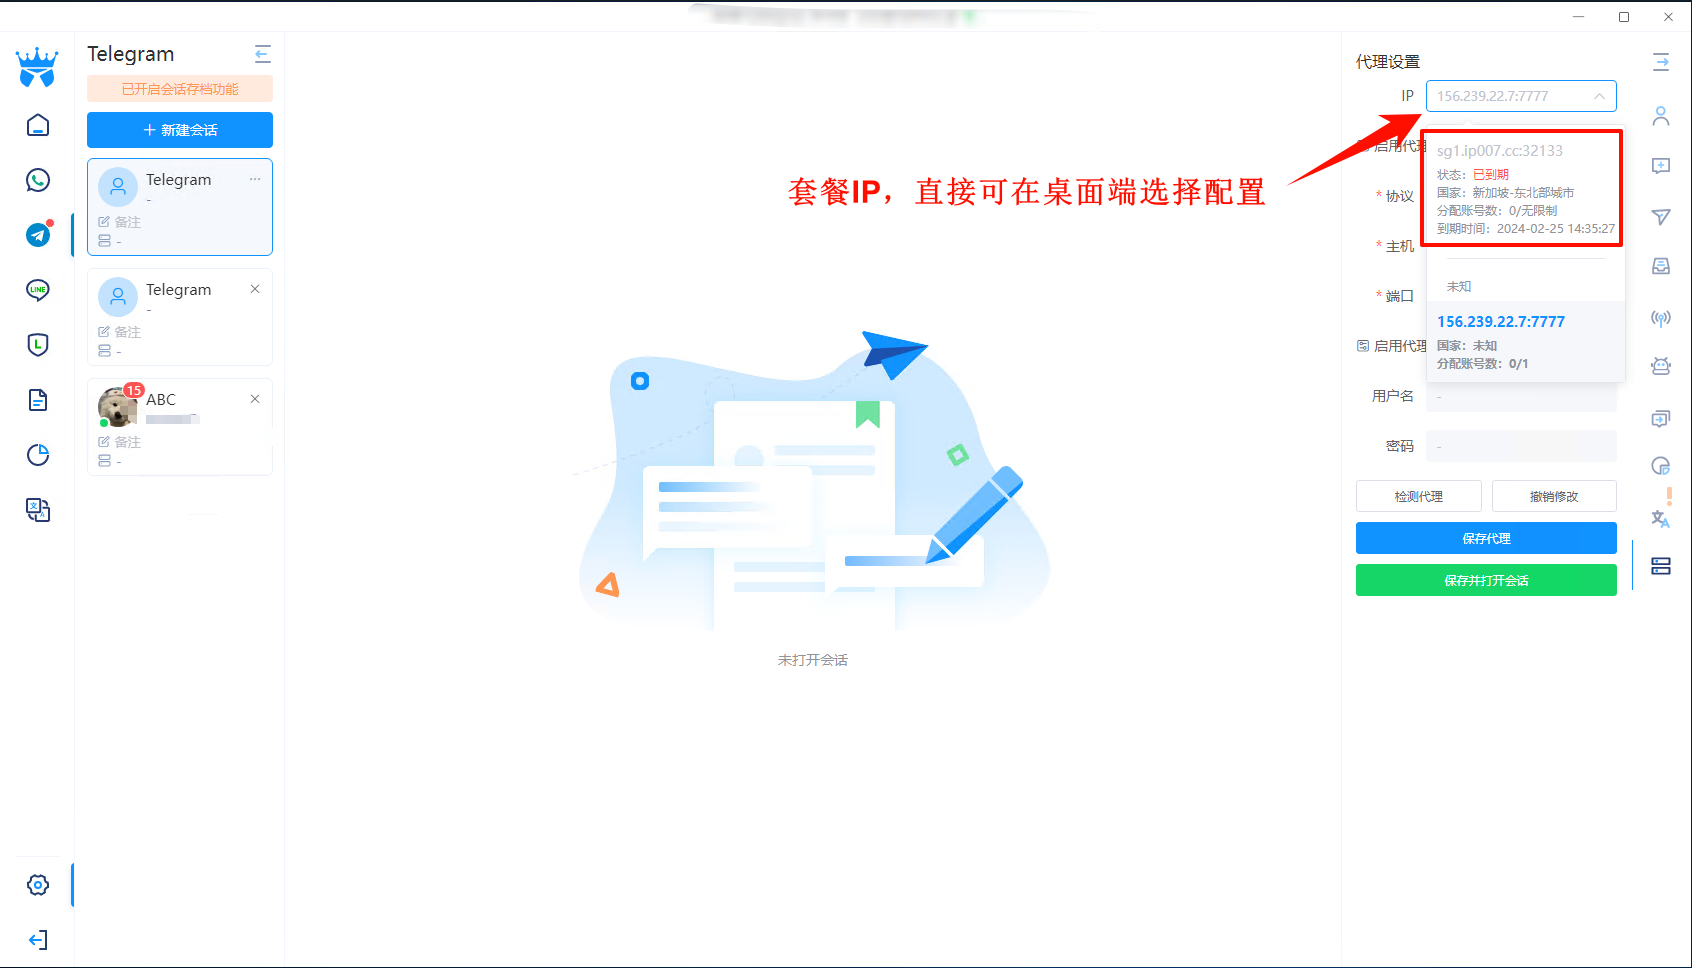This screenshot has height=968, width=1692.
Task: Select proxy 156.239.22.7:7777 from dropdown list
Action: point(1500,321)
